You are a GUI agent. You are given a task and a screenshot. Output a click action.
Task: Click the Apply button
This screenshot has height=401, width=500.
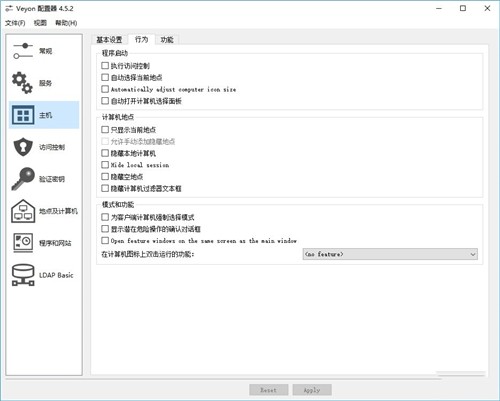click(x=312, y=390)
